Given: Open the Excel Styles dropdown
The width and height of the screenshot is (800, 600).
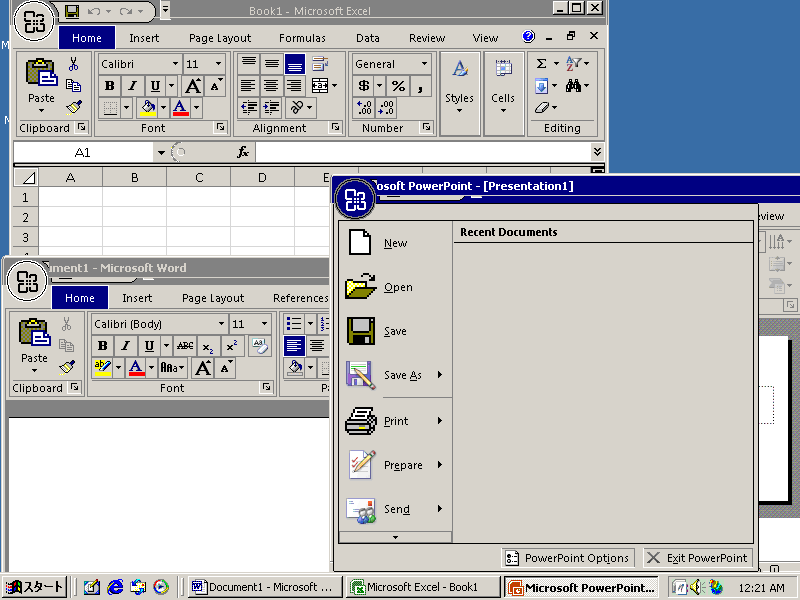Looking at the screenshot, I should point(459,93).
